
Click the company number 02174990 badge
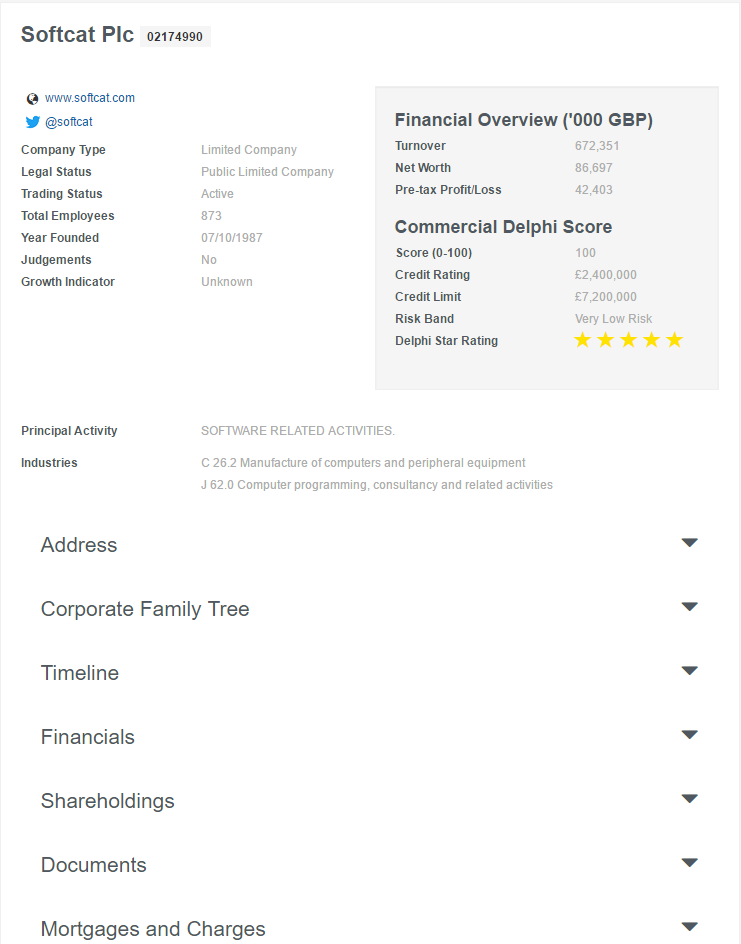pos(175,37)
